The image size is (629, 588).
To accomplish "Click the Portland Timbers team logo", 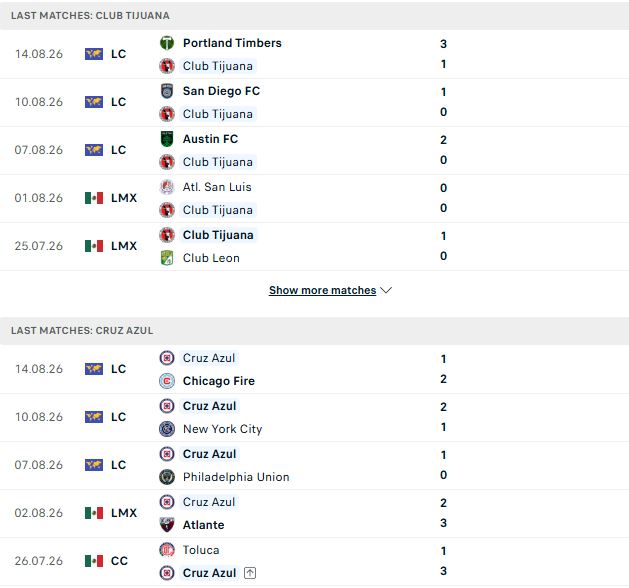I will point(167,43).
